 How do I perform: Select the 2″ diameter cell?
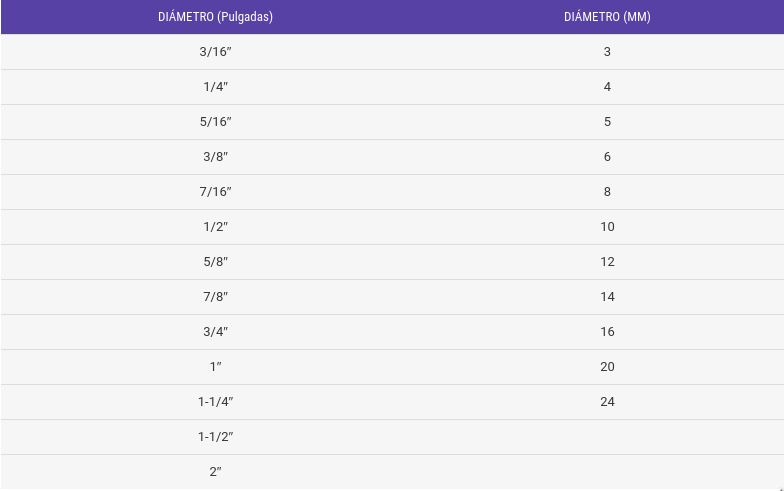(215, 472)
